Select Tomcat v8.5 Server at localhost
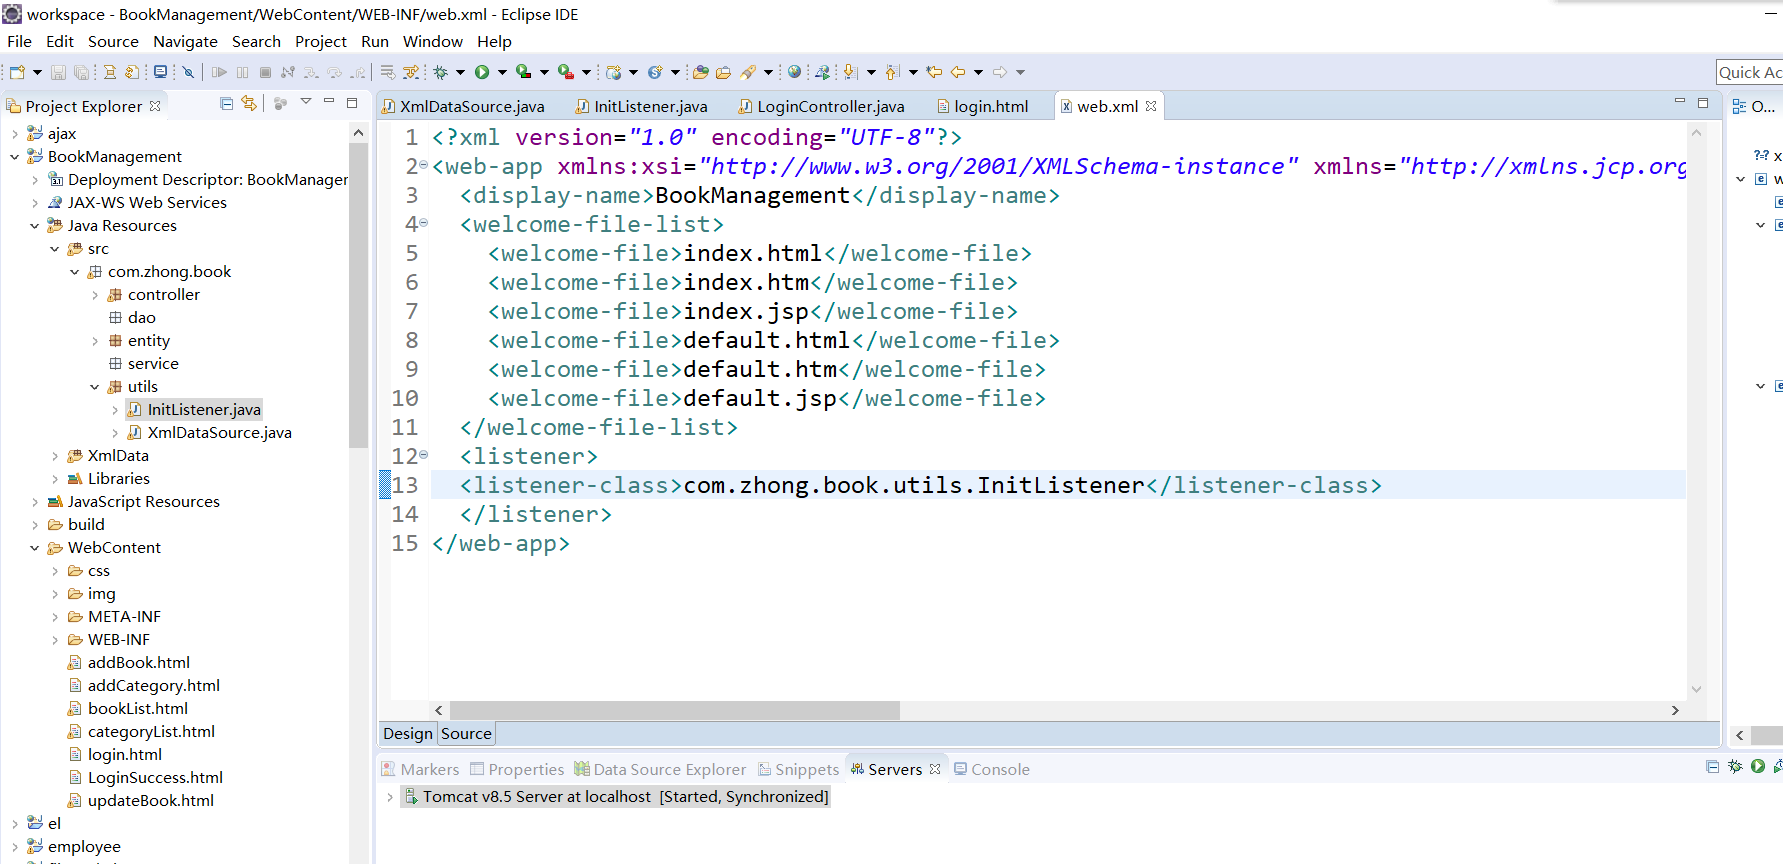The image size is (1783, 864). [615, 797]
